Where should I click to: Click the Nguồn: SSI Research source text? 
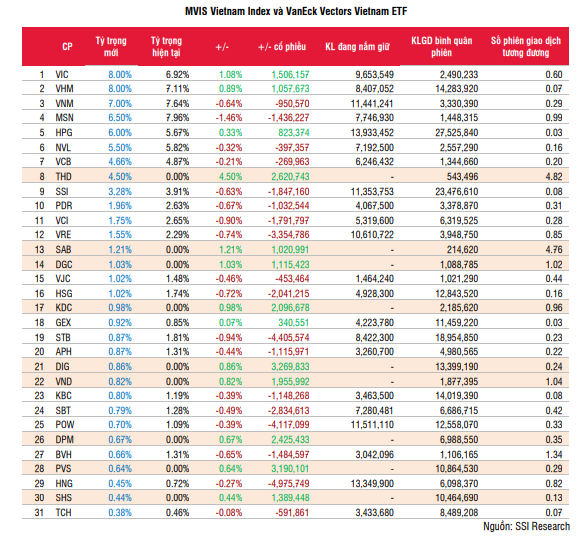pyautogui.click(x=526, y=526)
